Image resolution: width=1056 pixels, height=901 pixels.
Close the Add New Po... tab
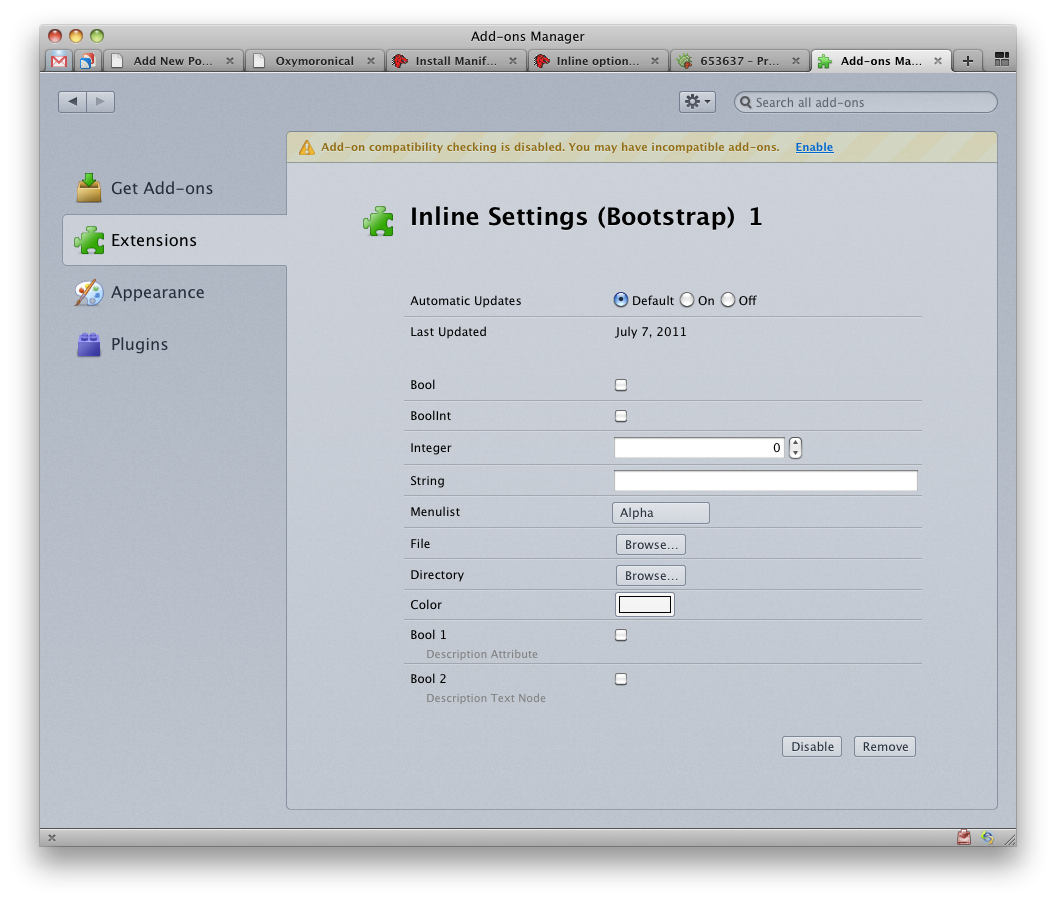(230, 61)
